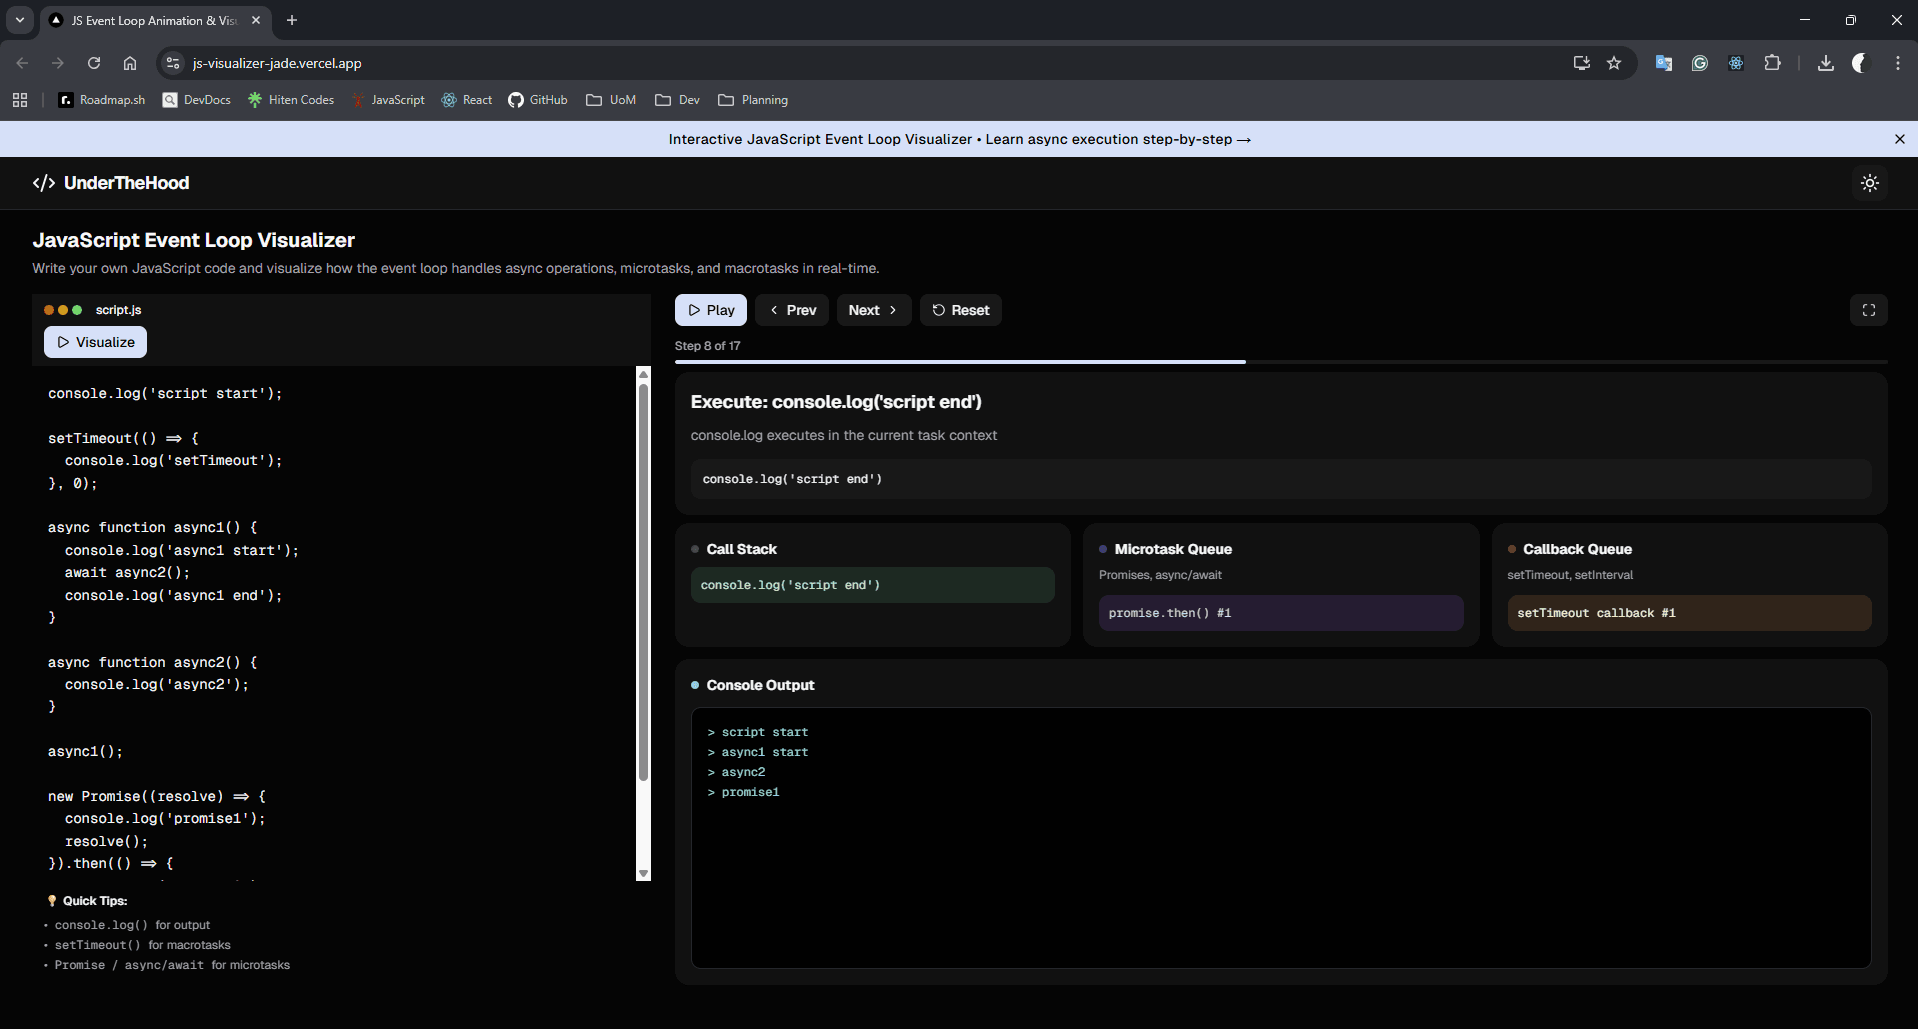This screenshot has width=1918, height=1029.
Task: Open the browser Downloads panel
Action: [x=1824, y=62]
